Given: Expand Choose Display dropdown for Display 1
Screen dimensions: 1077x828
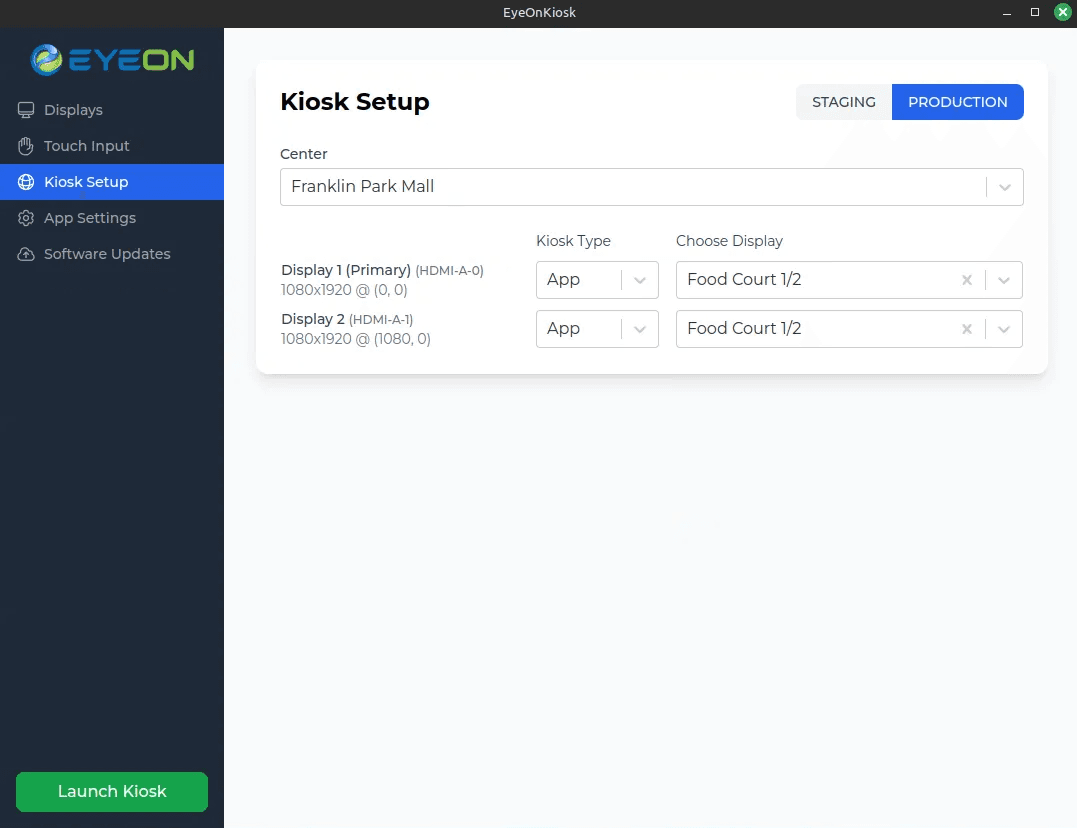Looking at the screenshot, I should [1004, 279].
